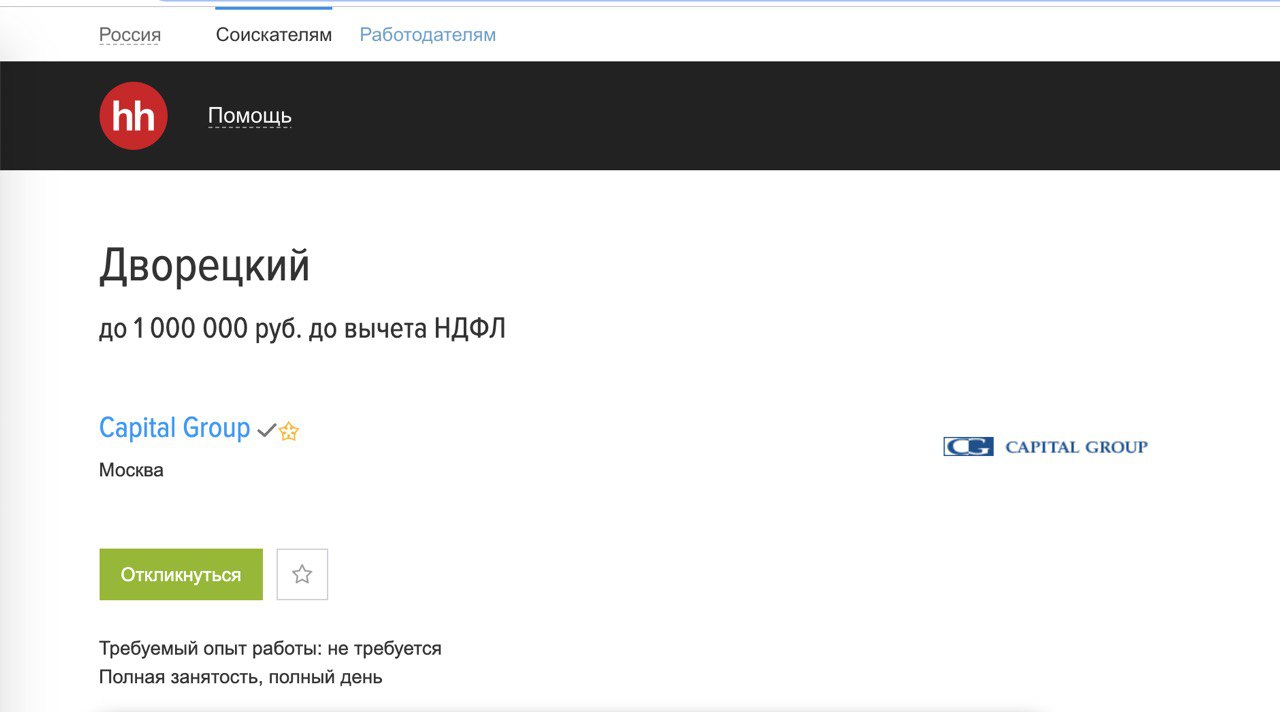Select the Дворецкий vacancy title
The height and width of the screenshot is (712, 1280).
pyautogui.click(x=205, y=266)
